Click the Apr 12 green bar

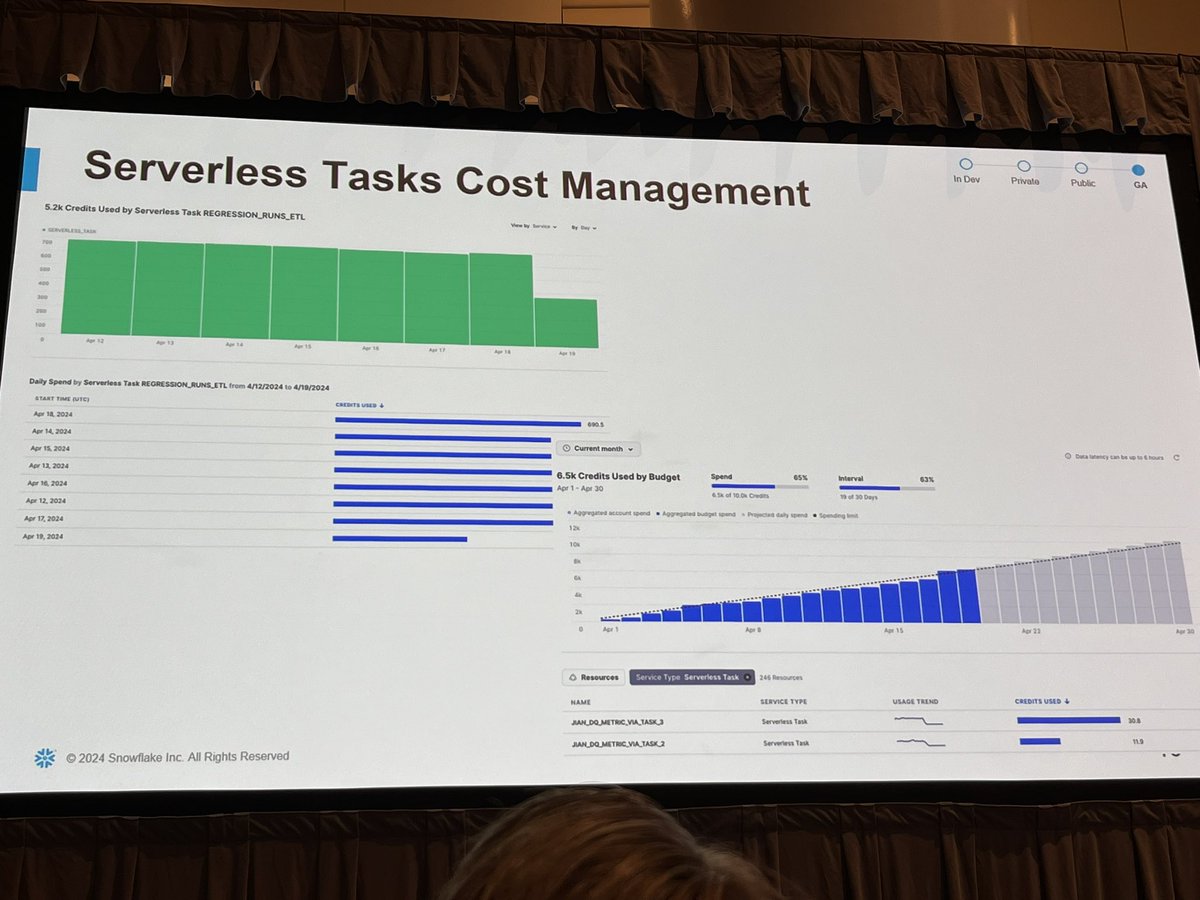[97, 287]
